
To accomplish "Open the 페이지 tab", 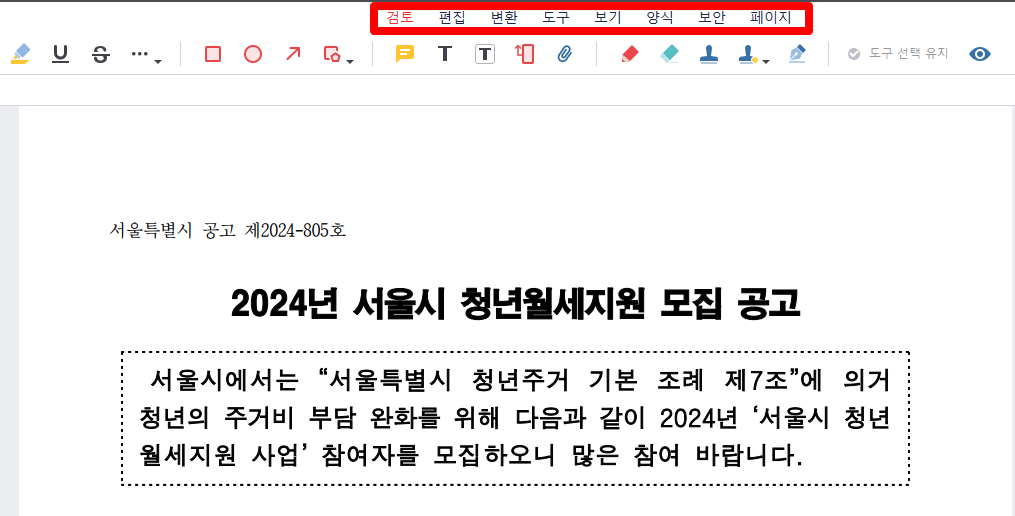I will click(770, 17).
